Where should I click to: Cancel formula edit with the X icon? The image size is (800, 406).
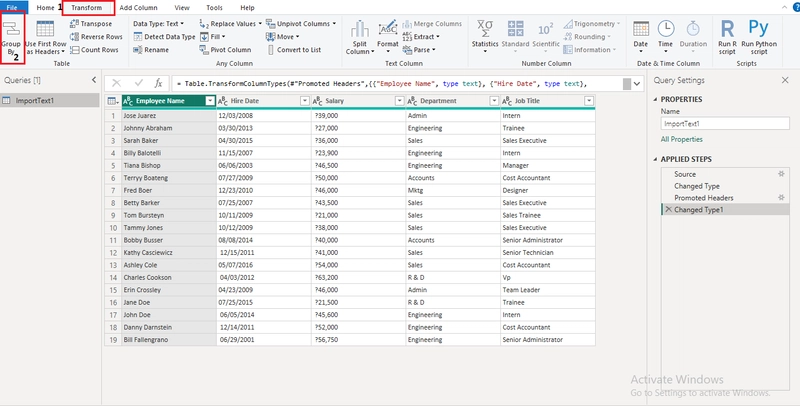[x=116, y=83]
